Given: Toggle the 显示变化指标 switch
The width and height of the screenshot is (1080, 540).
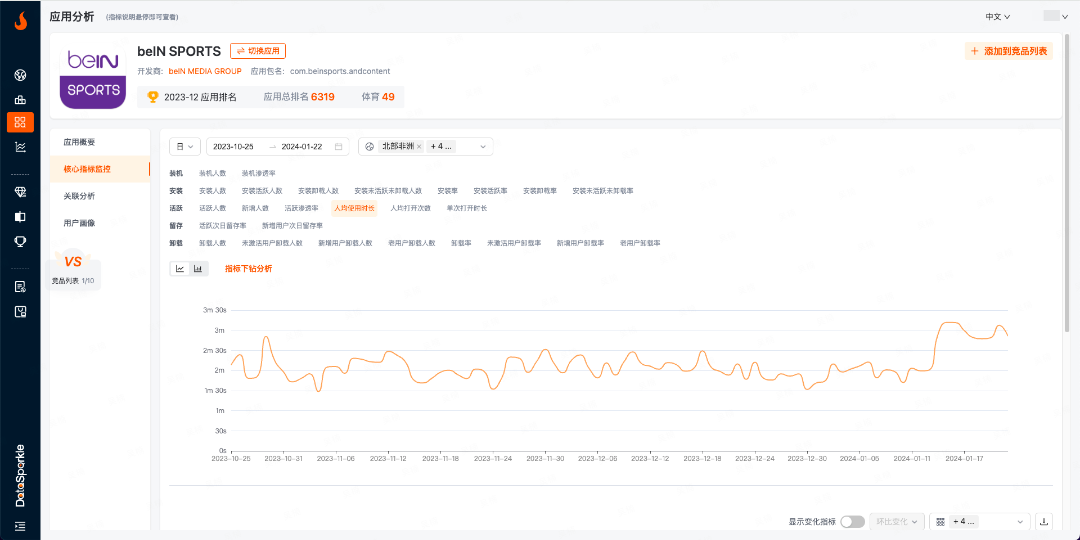Looking at the screenshot, I should [852, 522].
